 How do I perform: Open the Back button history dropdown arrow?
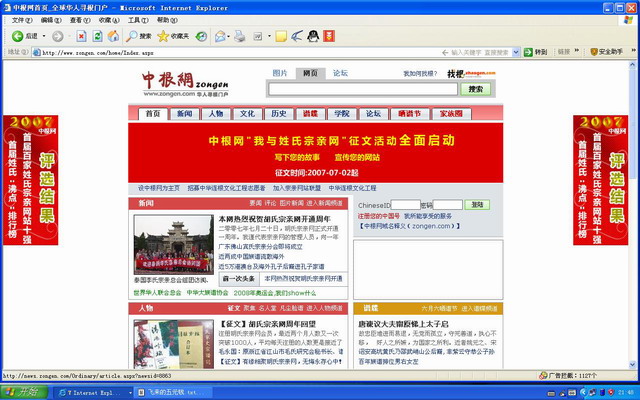[44, 36]
